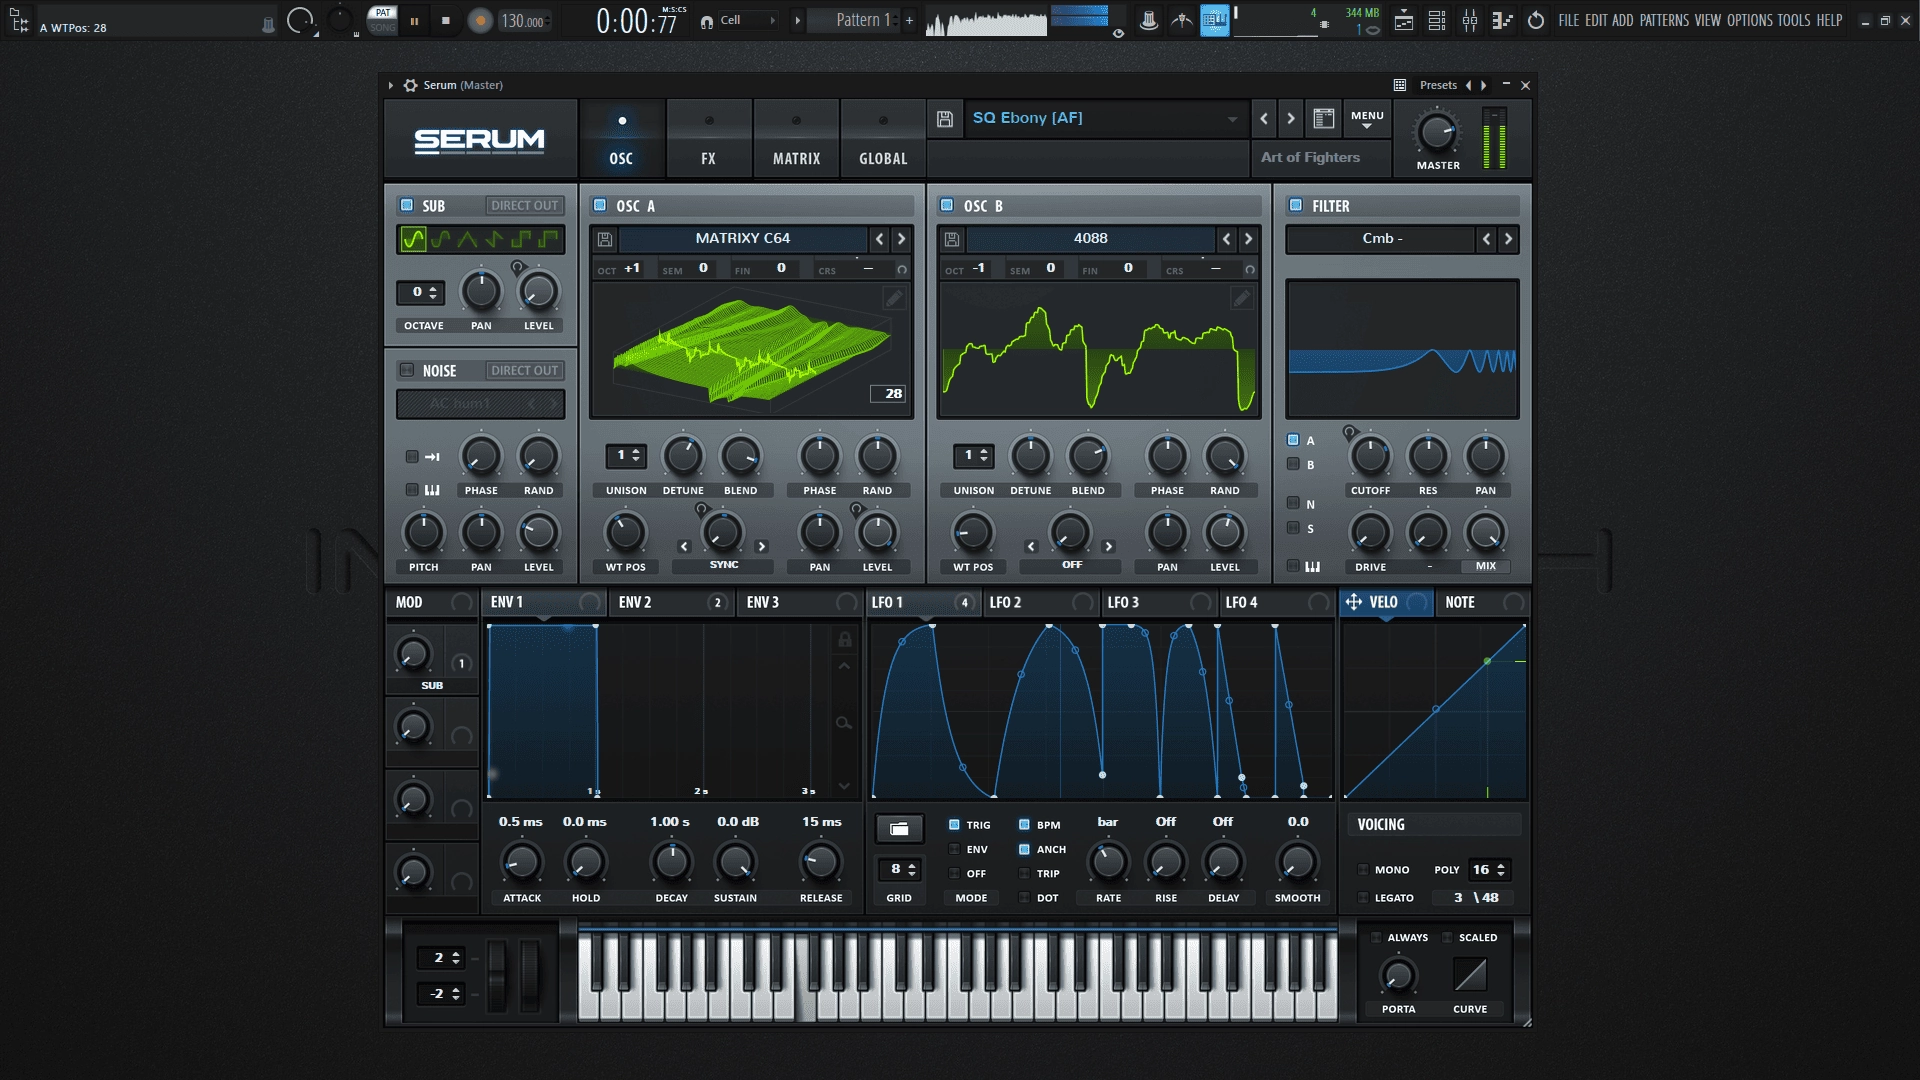Enable filter routing for oscillator B
The width and height of the screenshot is (1920, 1080).
(1293, 464)
